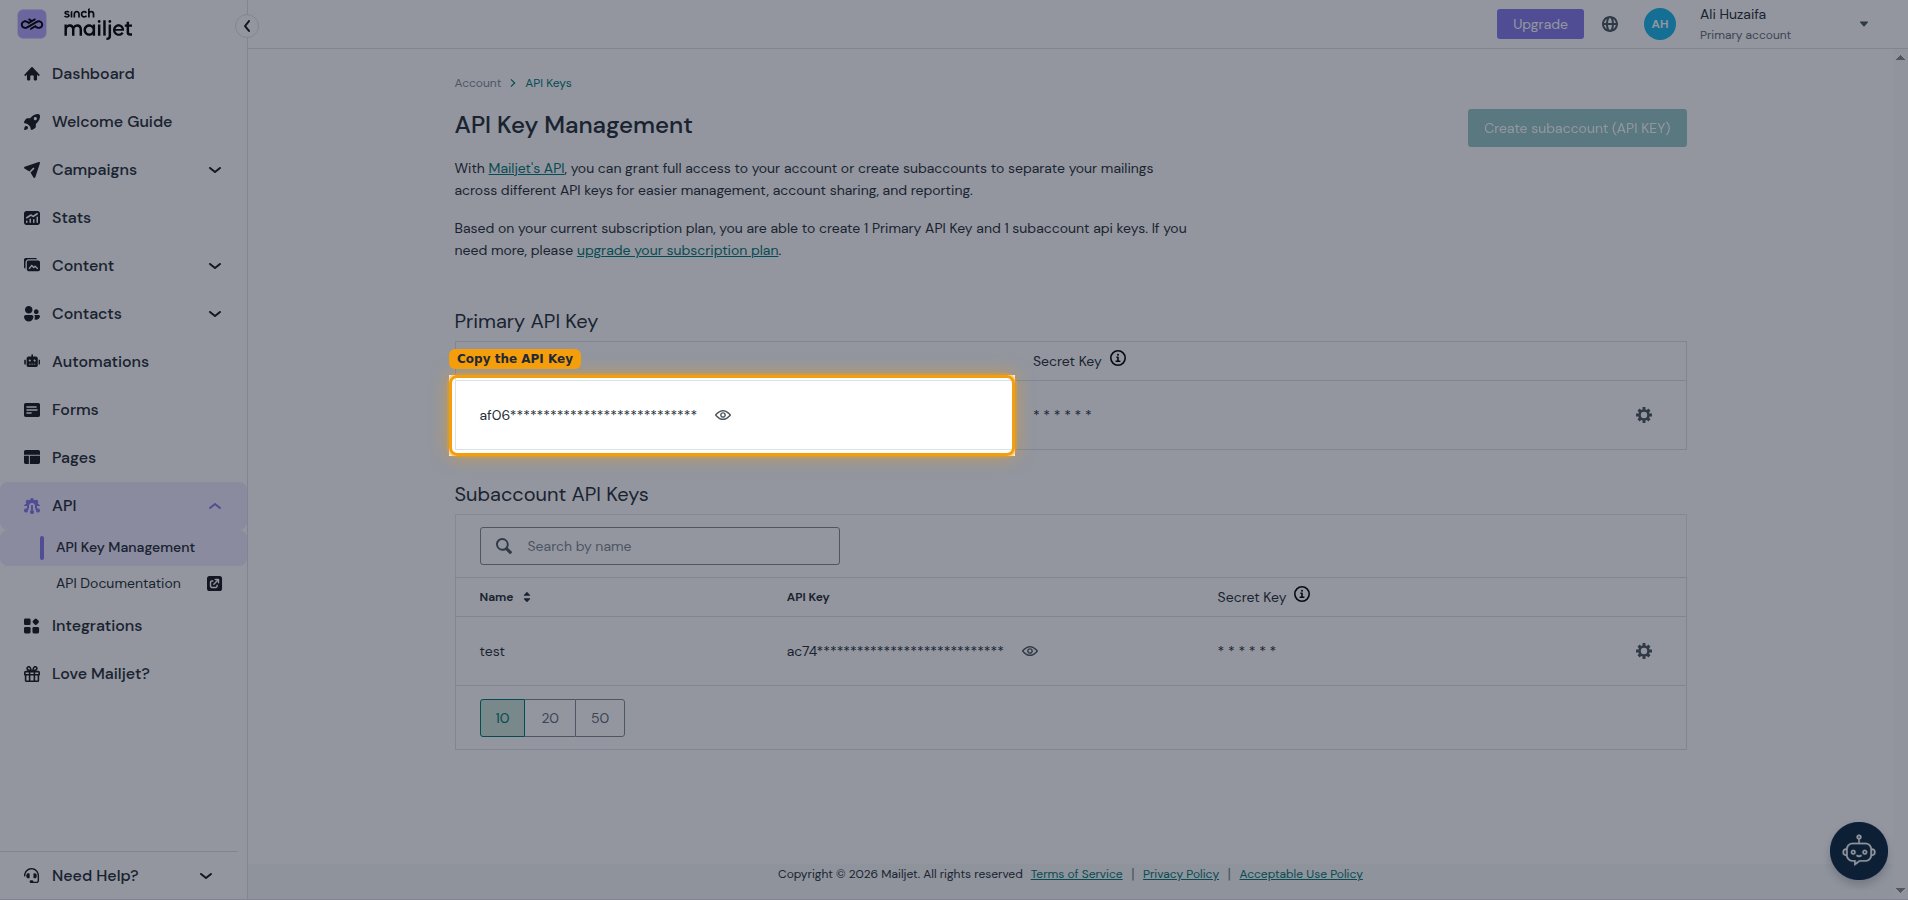Image resolution: width=1908 pixels, height=900 pixels.
Task: Open the account dropdown arrow
Action: point(1864,24)
